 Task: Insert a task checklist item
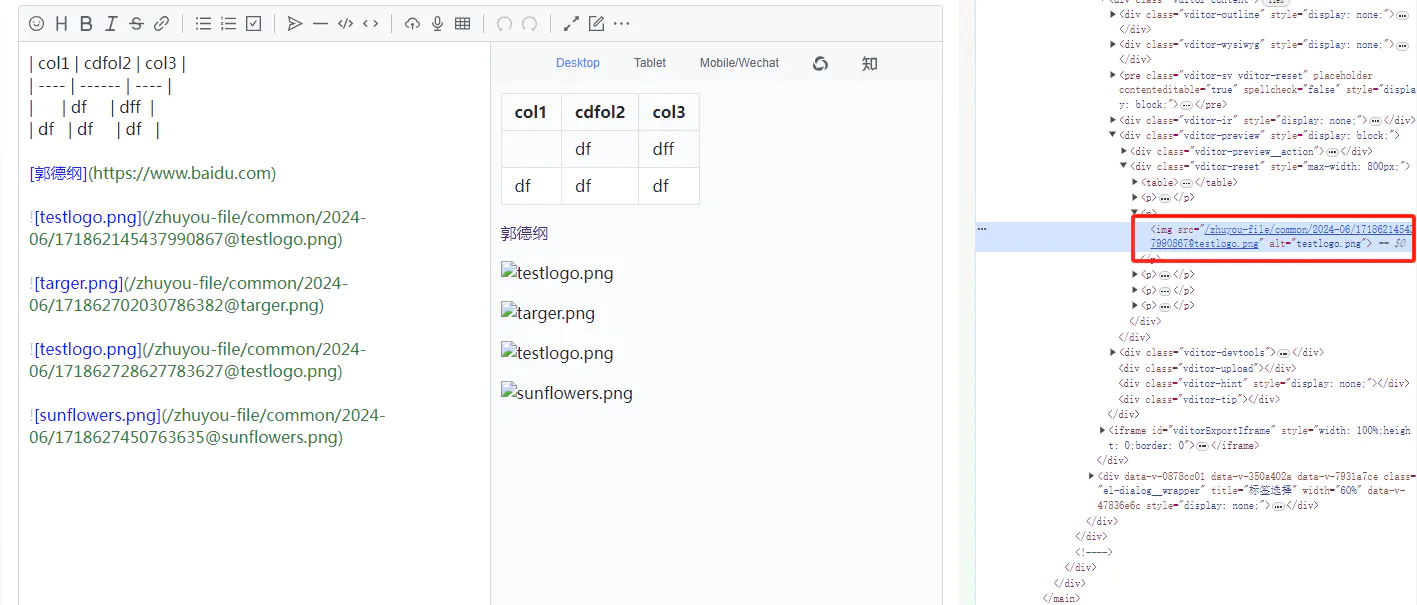(x=253, y=23)
